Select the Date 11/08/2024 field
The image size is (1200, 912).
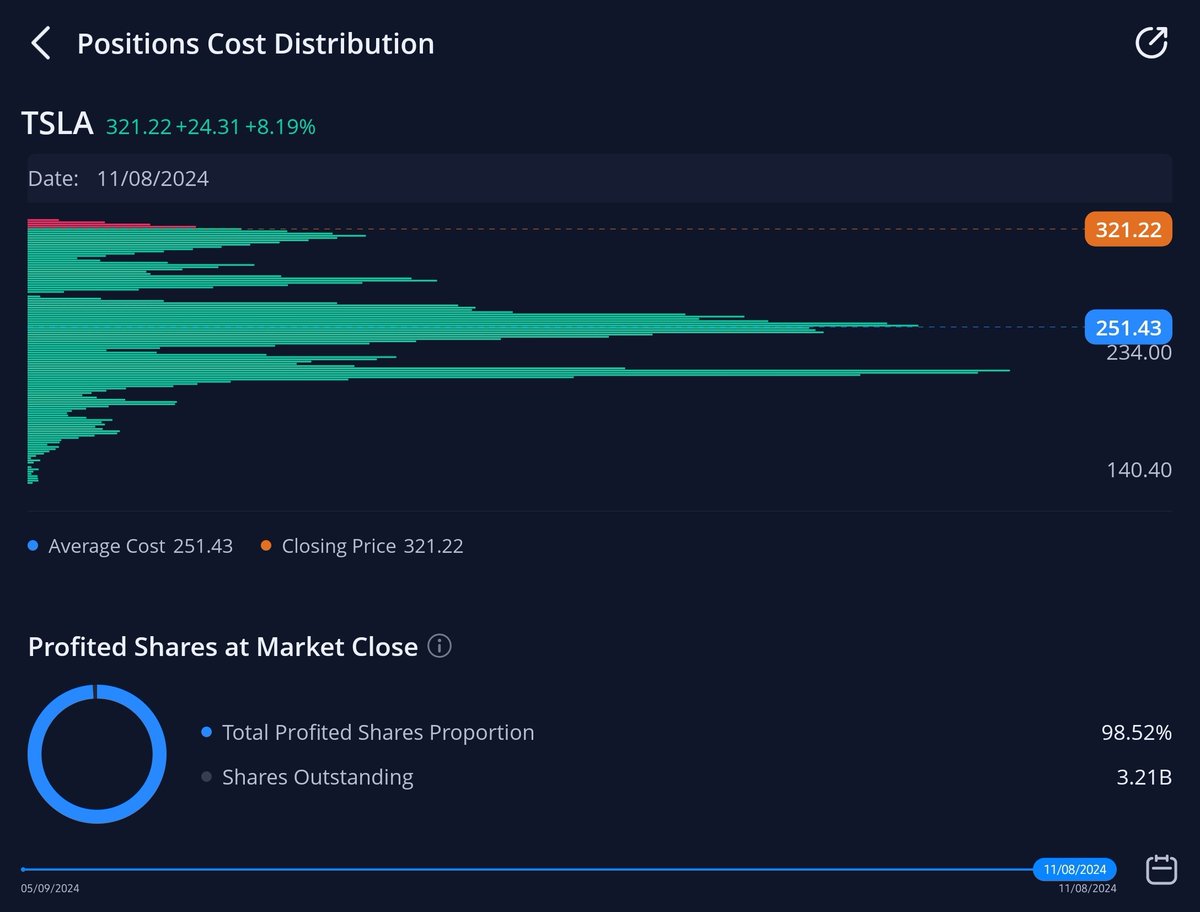coord(599,179)
